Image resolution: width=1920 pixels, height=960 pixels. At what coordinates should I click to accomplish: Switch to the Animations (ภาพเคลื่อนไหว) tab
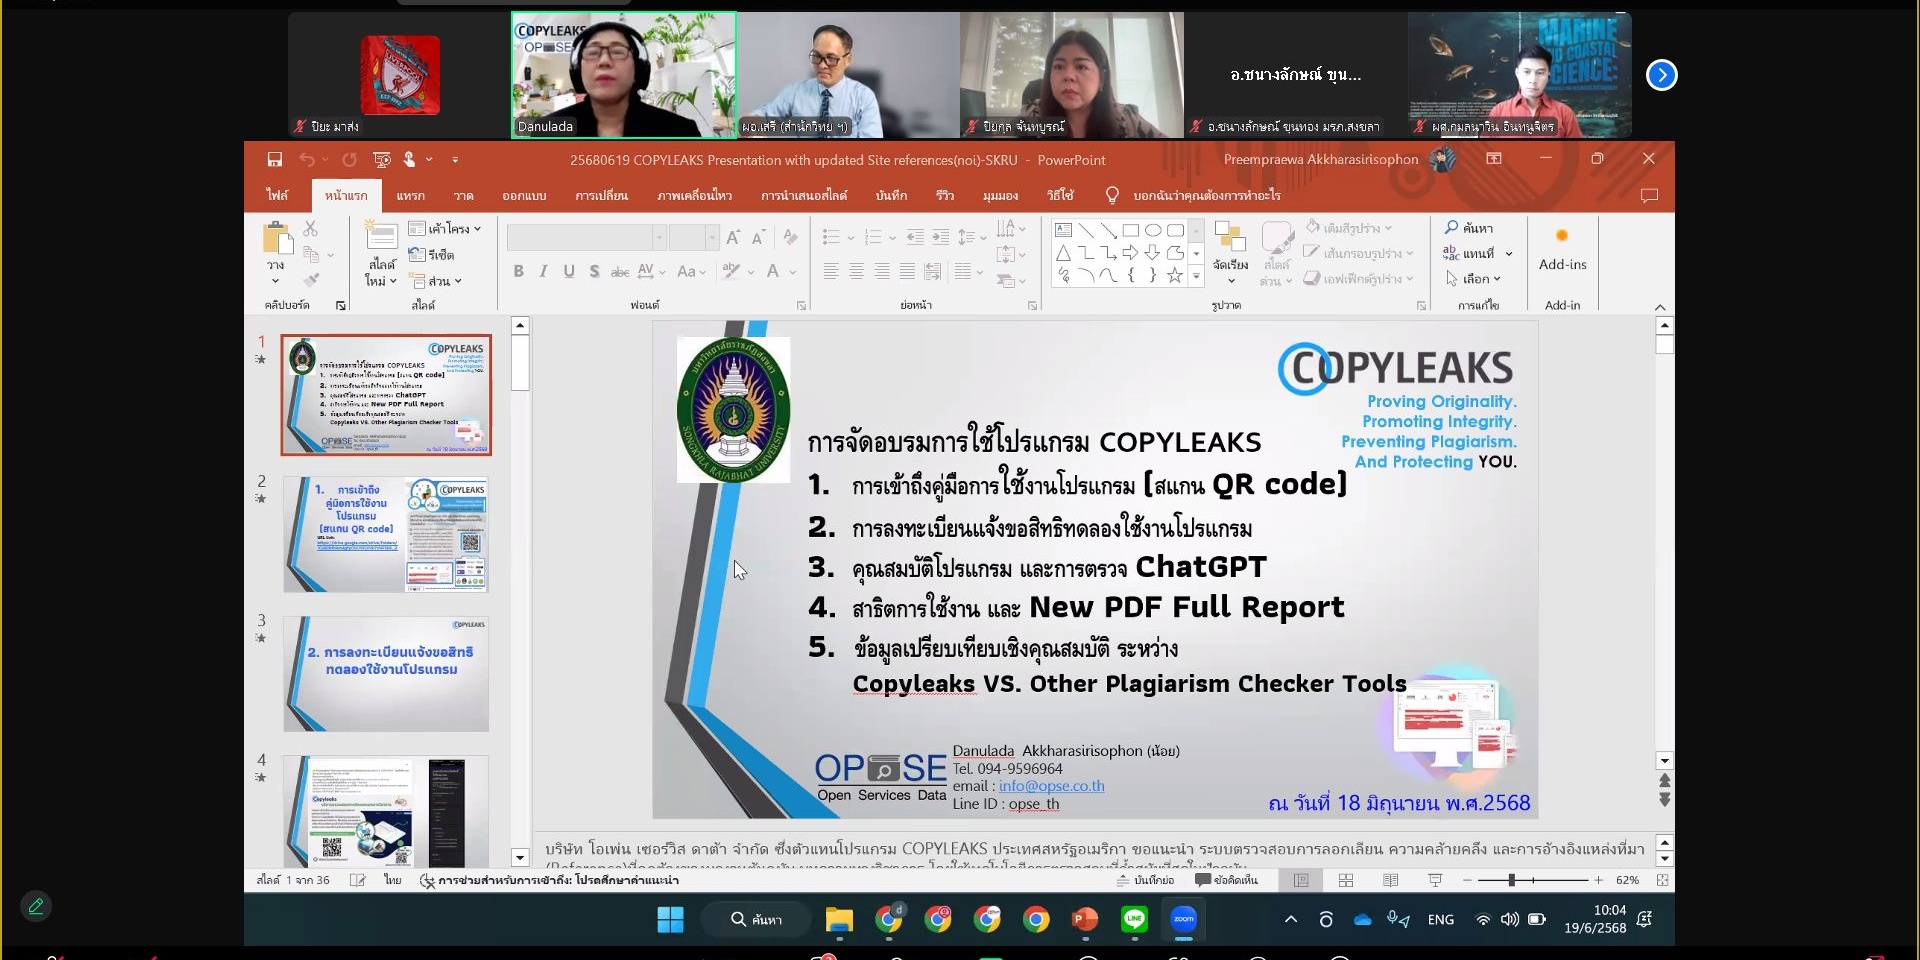pyautogui.click(x=694, y=195)
